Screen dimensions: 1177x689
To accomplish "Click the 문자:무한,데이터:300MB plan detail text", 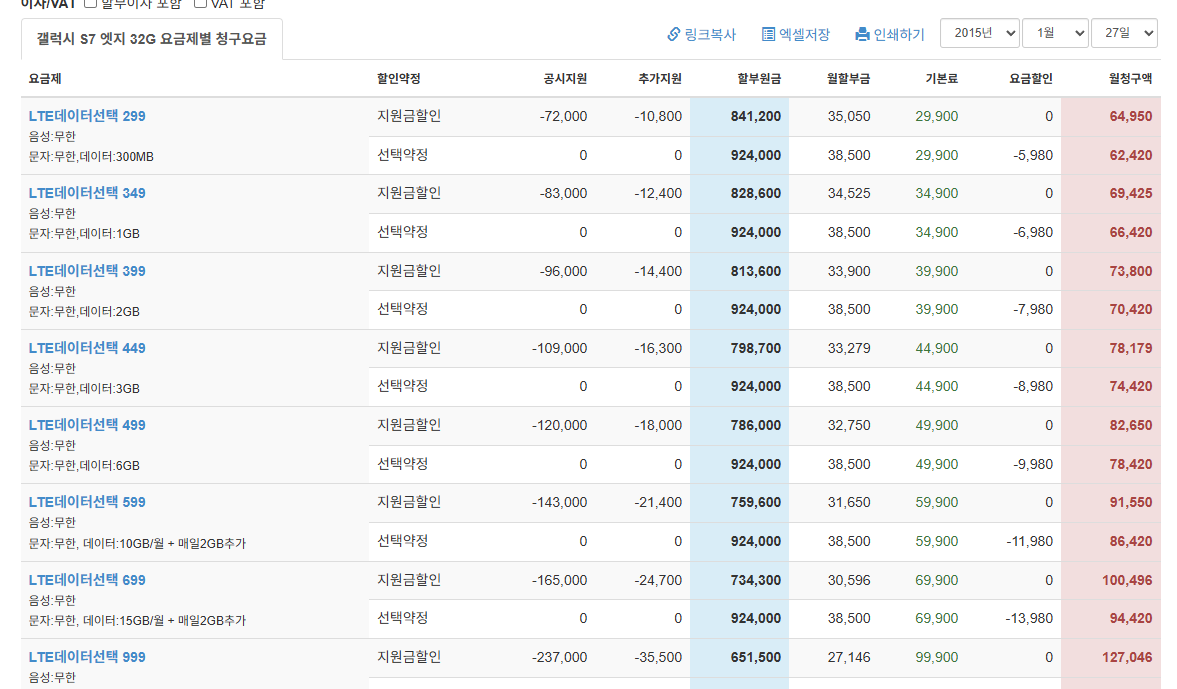I will pos(91,157).
